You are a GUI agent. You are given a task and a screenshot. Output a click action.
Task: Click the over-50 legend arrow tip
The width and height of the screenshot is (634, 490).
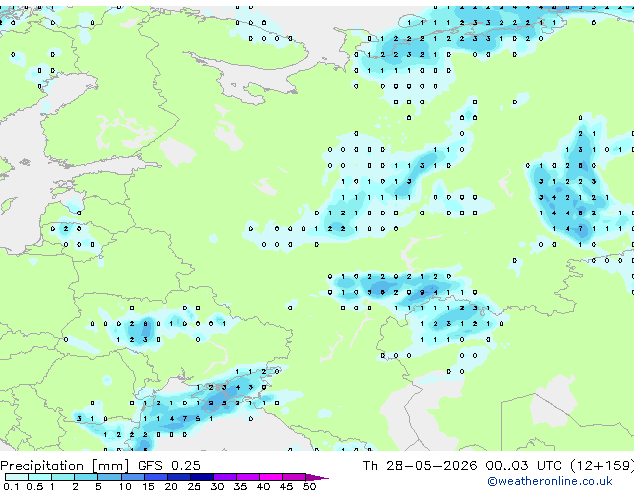(x=317, y=477)
